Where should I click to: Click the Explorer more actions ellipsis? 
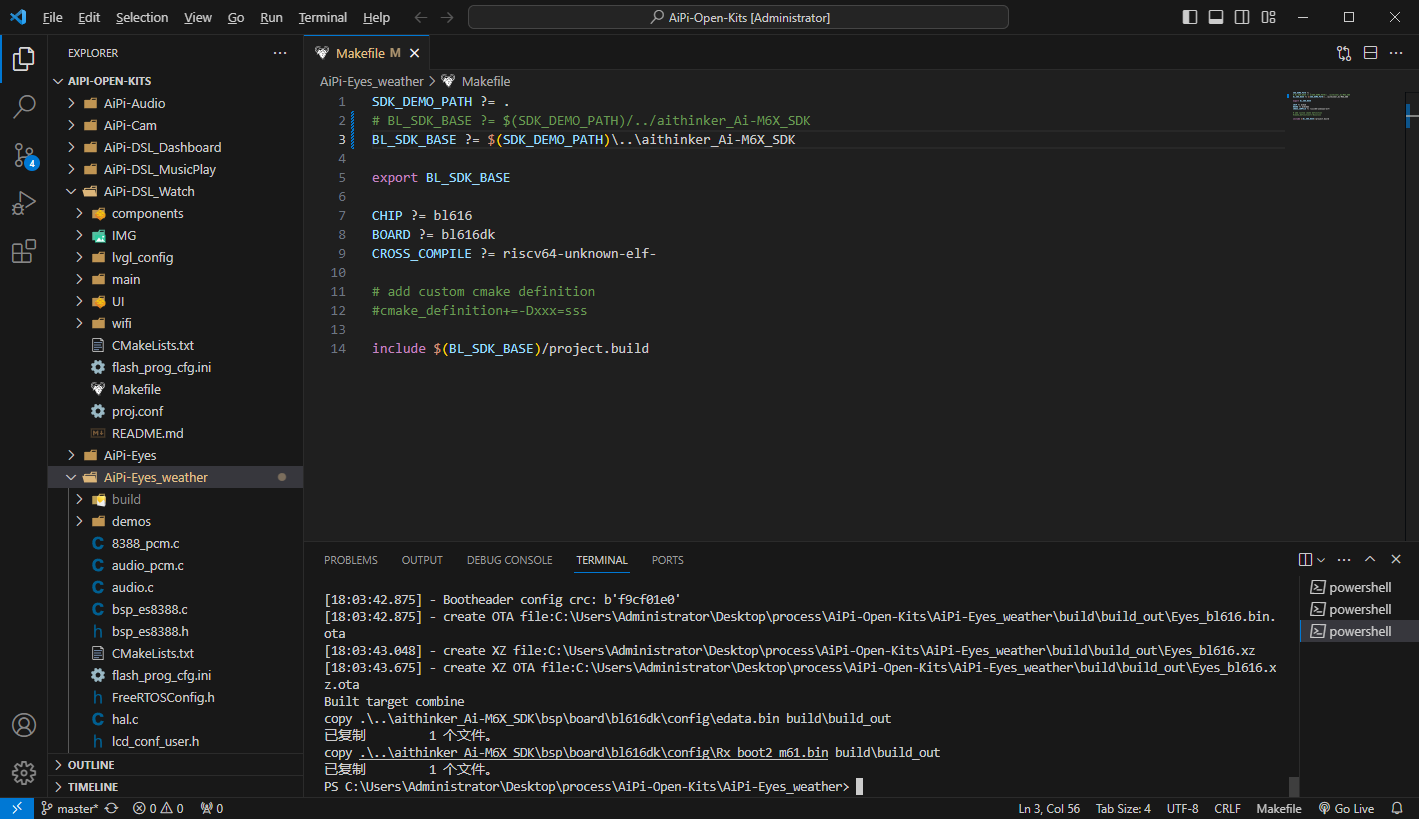[280, 53]
